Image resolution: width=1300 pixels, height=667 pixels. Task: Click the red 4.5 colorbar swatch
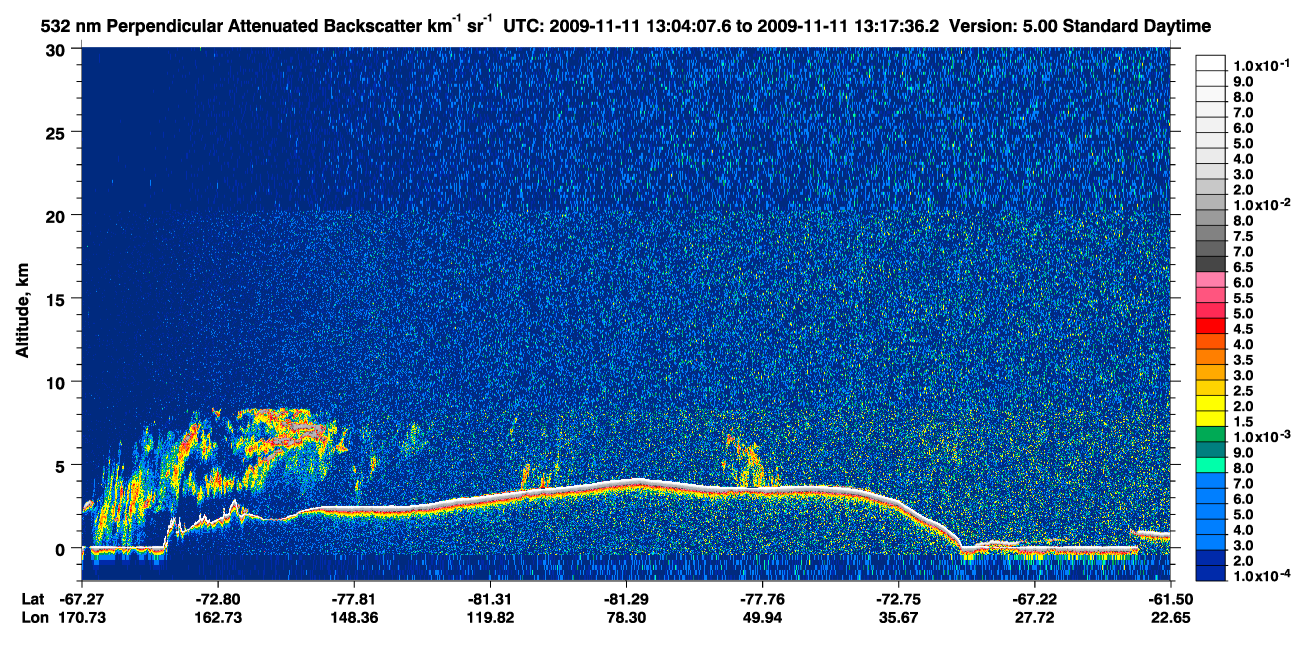click(x=1210, y=326)
